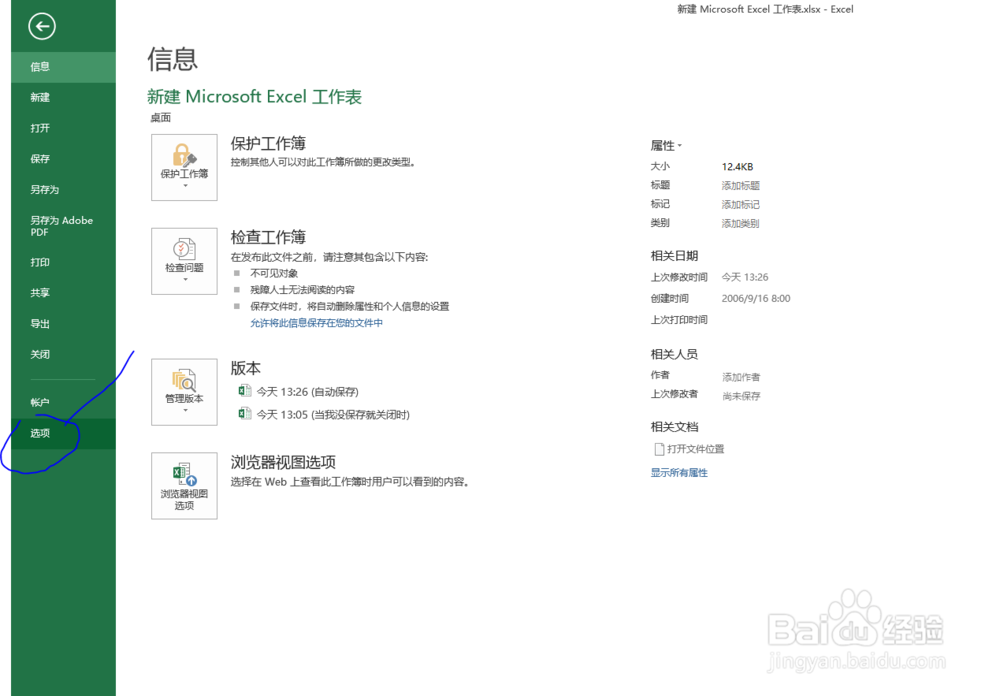The image size is (1000, 696).
Task: Click the 不可见对象 bullet item
Action: click(274, 273)
